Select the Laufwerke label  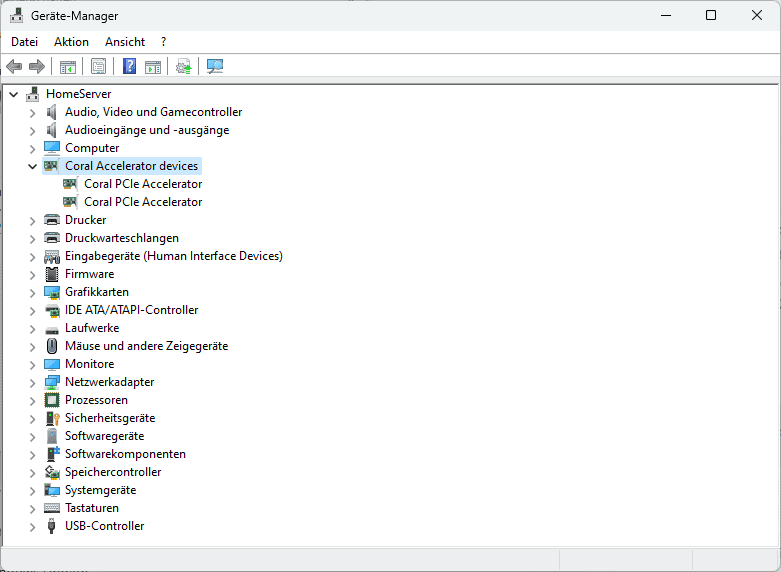(x=92, y=328)
